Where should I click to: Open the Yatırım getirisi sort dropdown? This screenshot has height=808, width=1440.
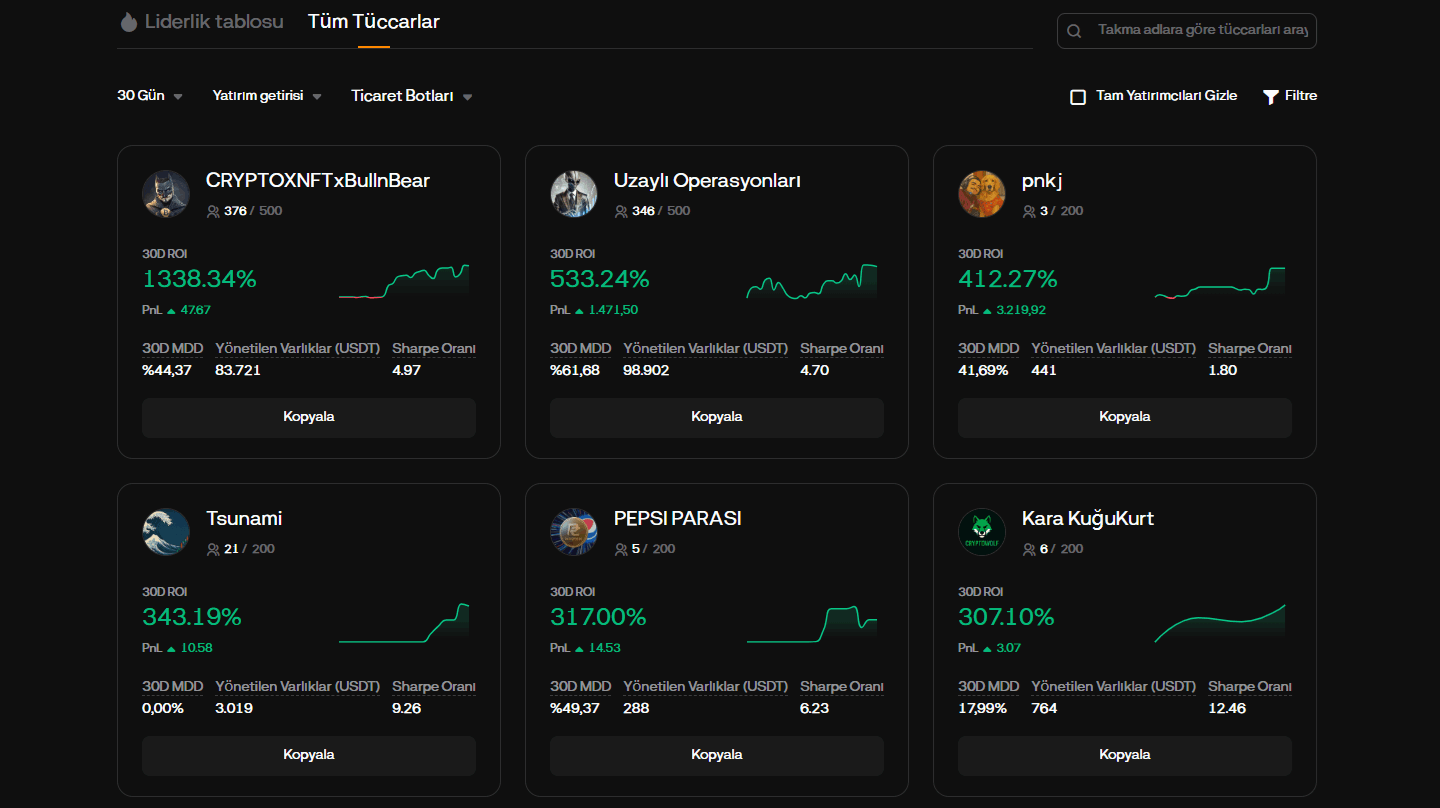tap(266, 96)
